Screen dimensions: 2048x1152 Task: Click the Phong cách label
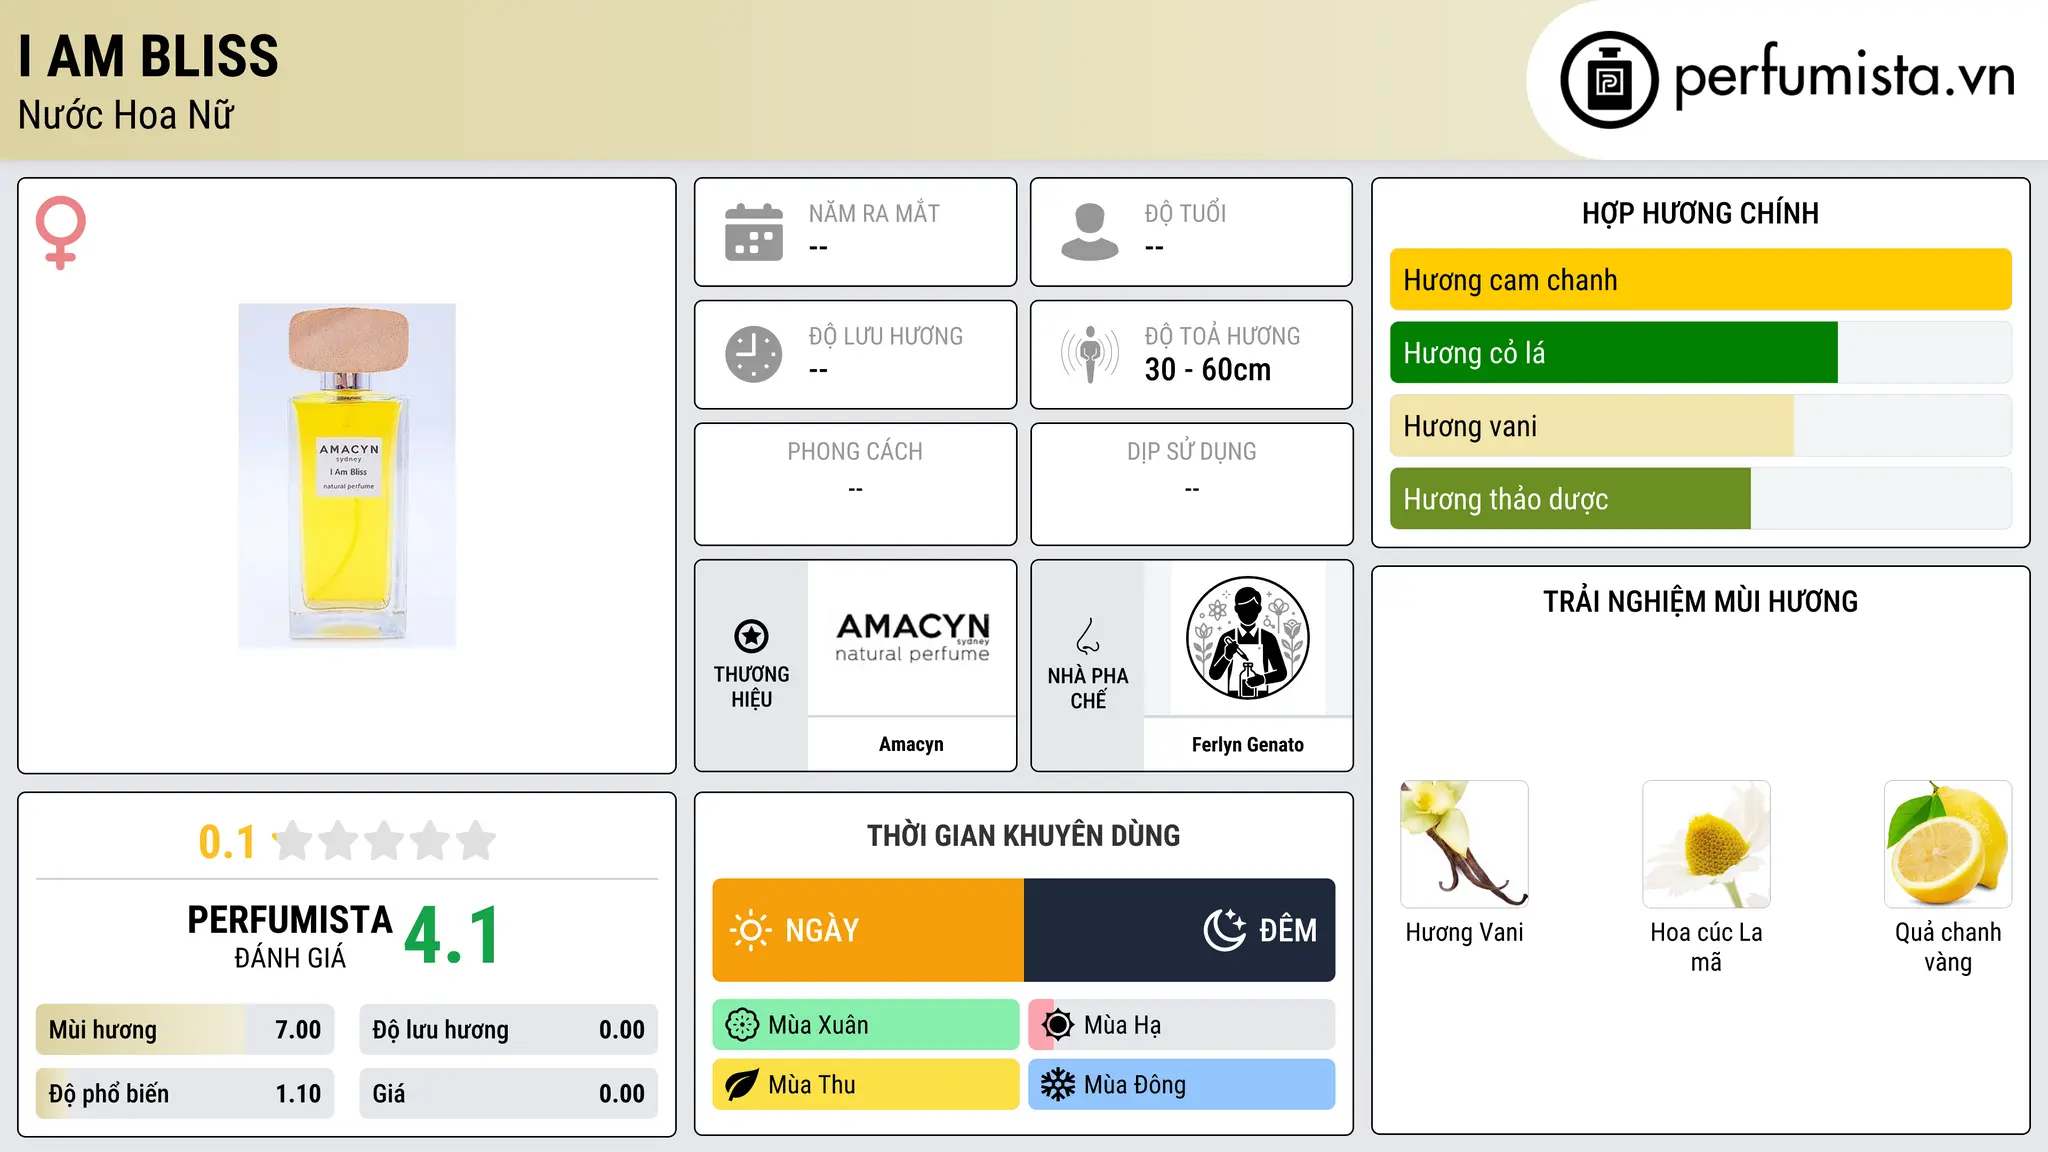coord(855,452)
